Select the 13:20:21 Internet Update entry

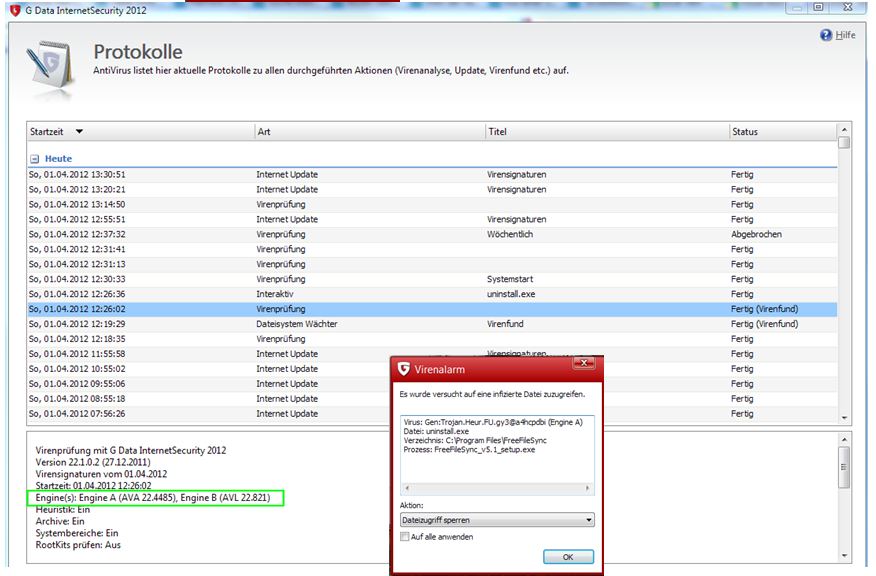[x=432, y=189]
